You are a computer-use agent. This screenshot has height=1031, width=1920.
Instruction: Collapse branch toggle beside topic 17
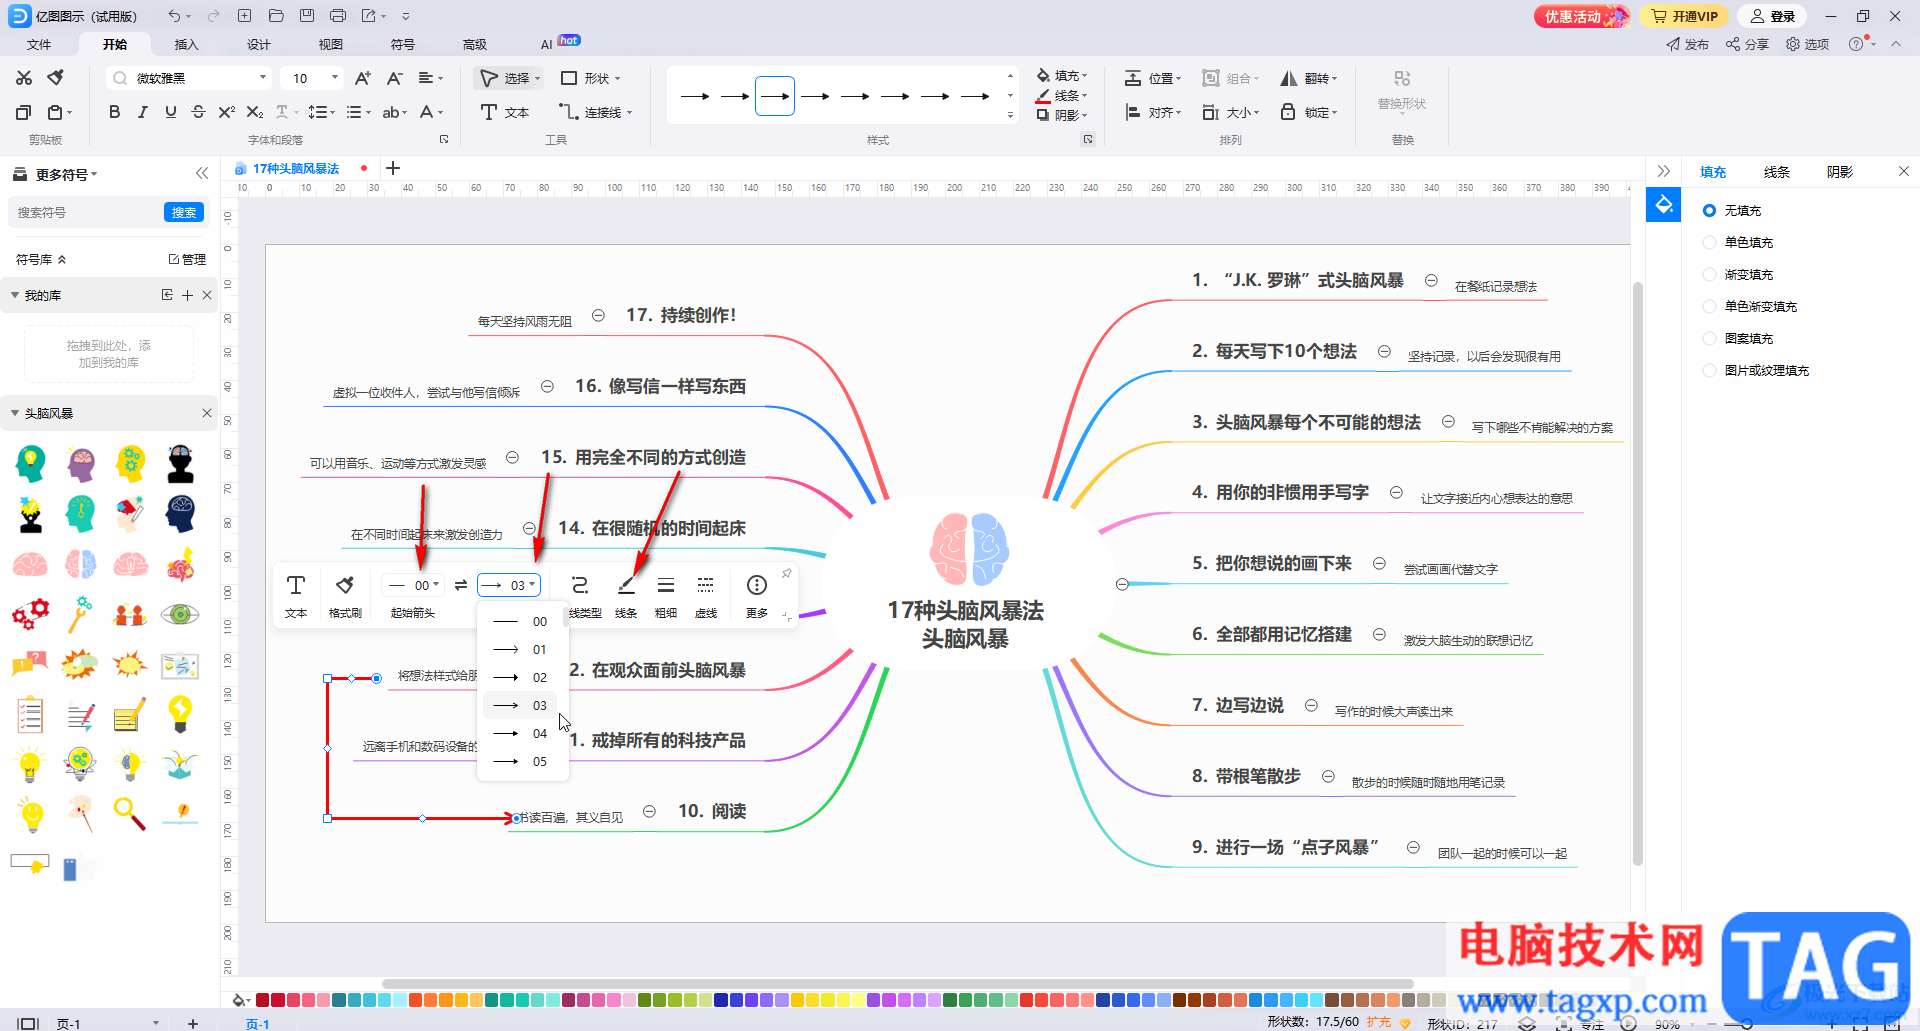598,315
